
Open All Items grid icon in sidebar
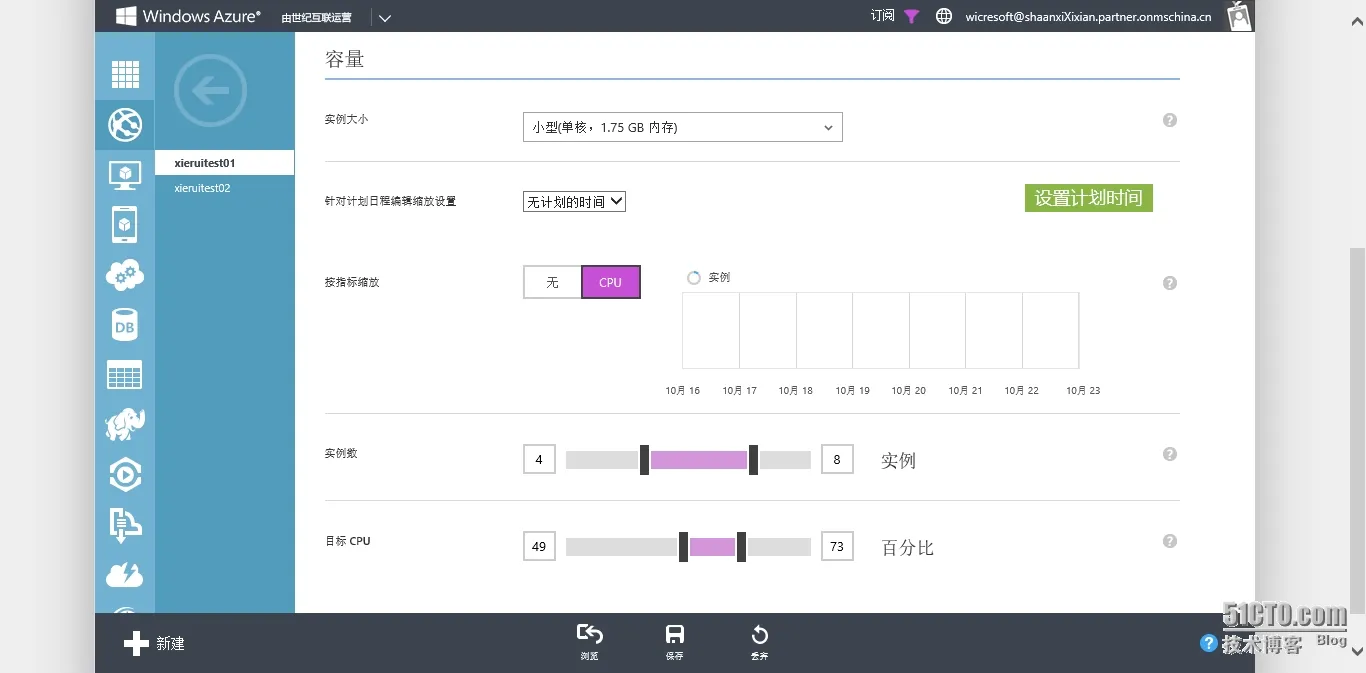[x=125, y=75]
